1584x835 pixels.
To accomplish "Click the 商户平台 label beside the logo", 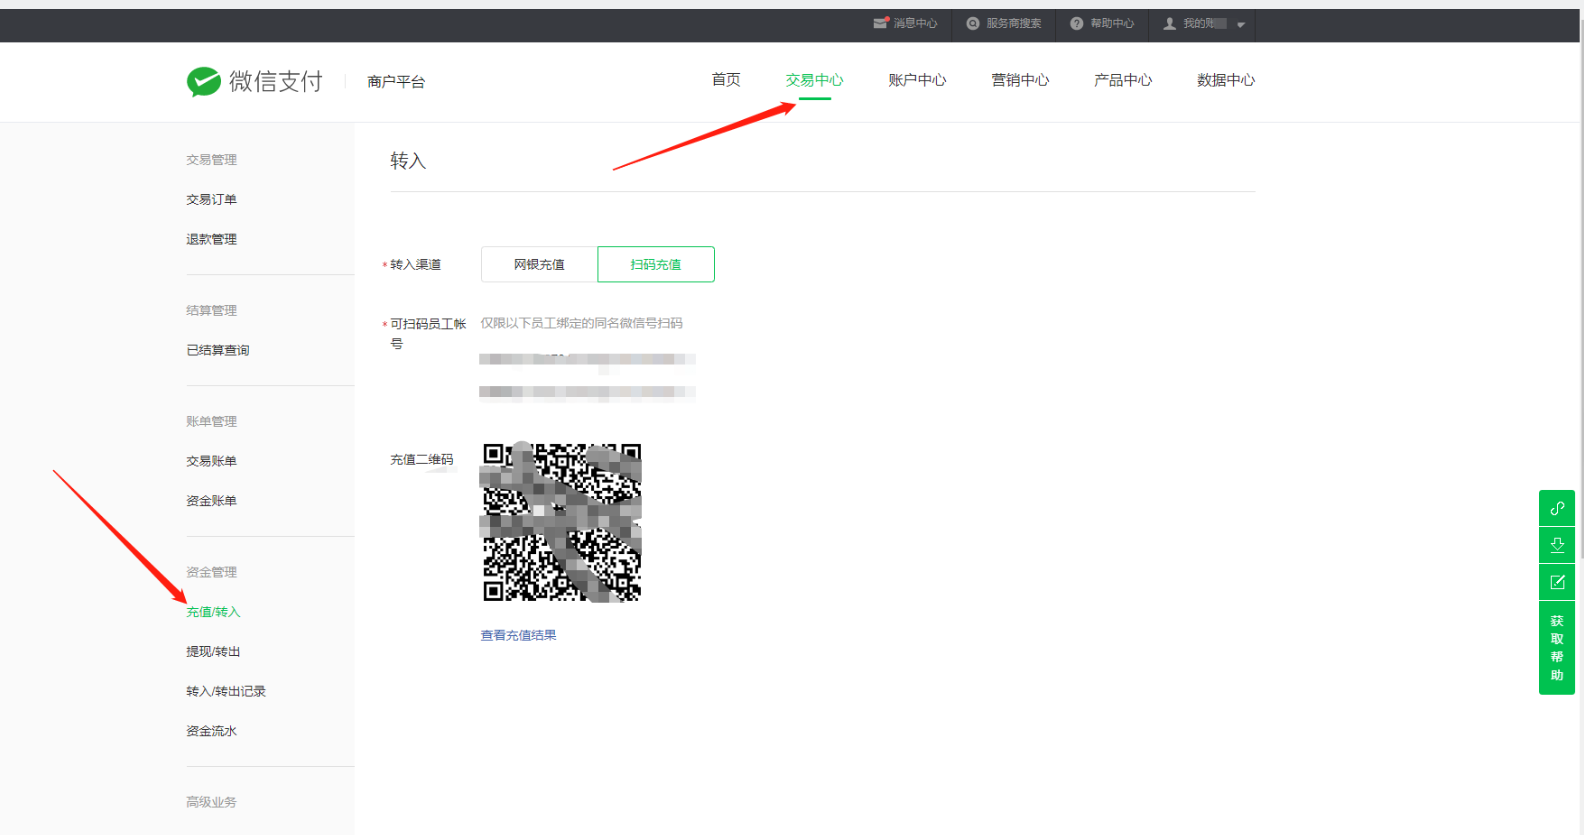I will pyautogui.click(x=396, y=82).
